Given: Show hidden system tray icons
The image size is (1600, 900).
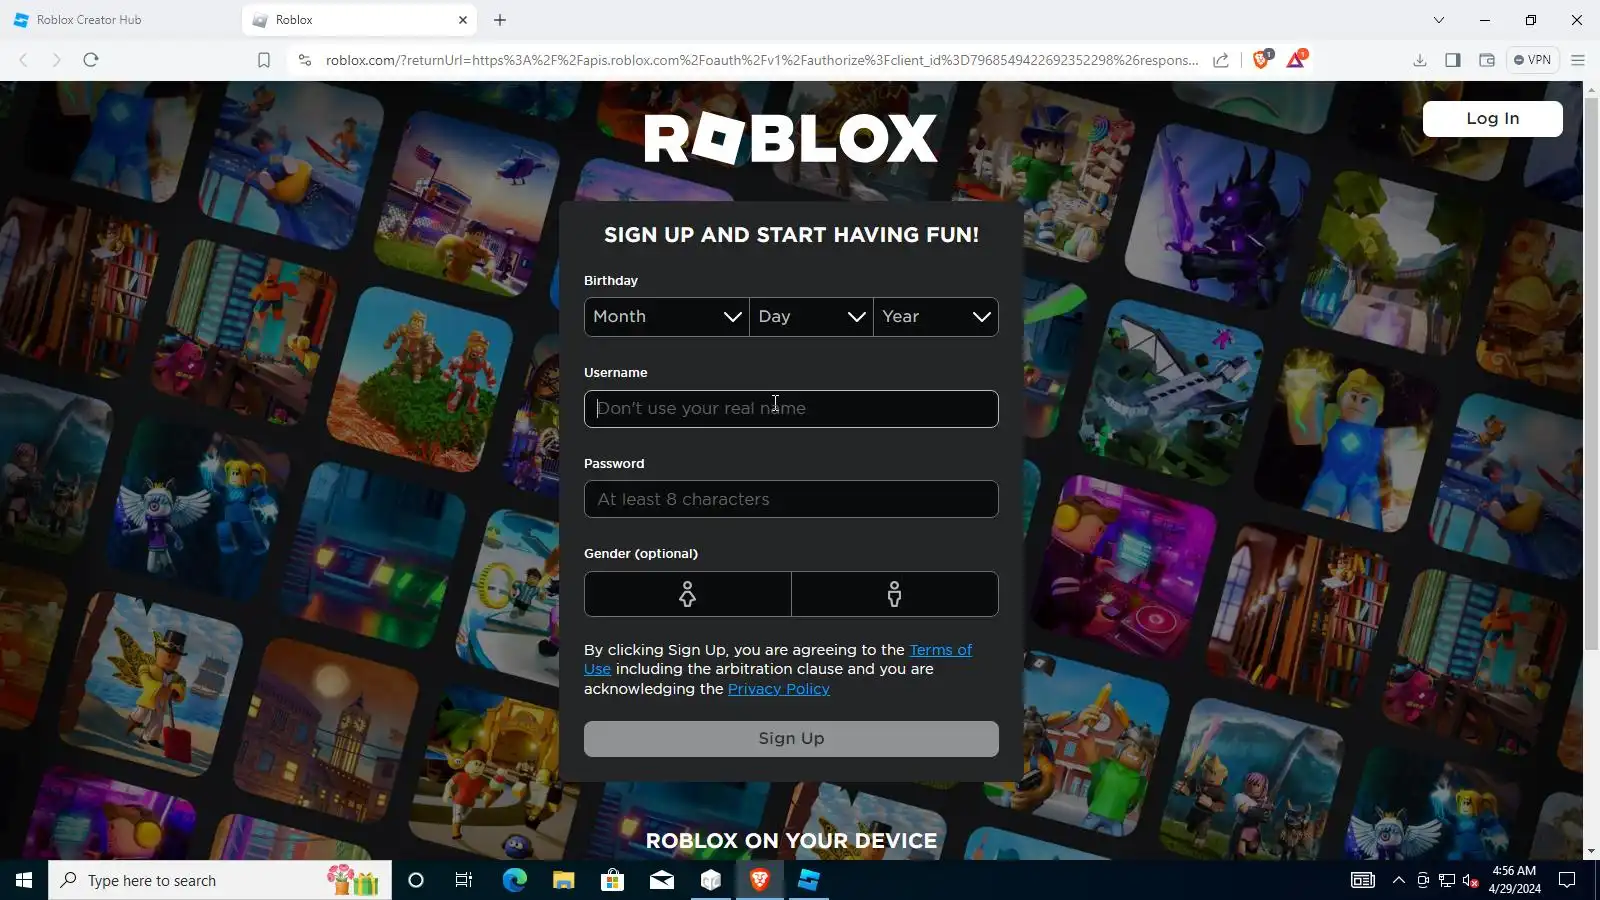Looking at the screenshot, I should 1399,880.
